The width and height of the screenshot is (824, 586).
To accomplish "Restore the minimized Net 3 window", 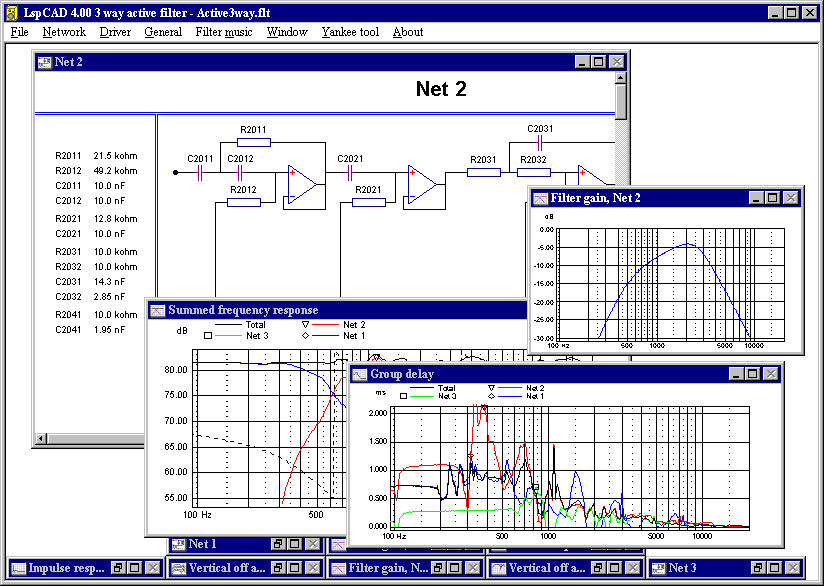I will tap(760, 568).
